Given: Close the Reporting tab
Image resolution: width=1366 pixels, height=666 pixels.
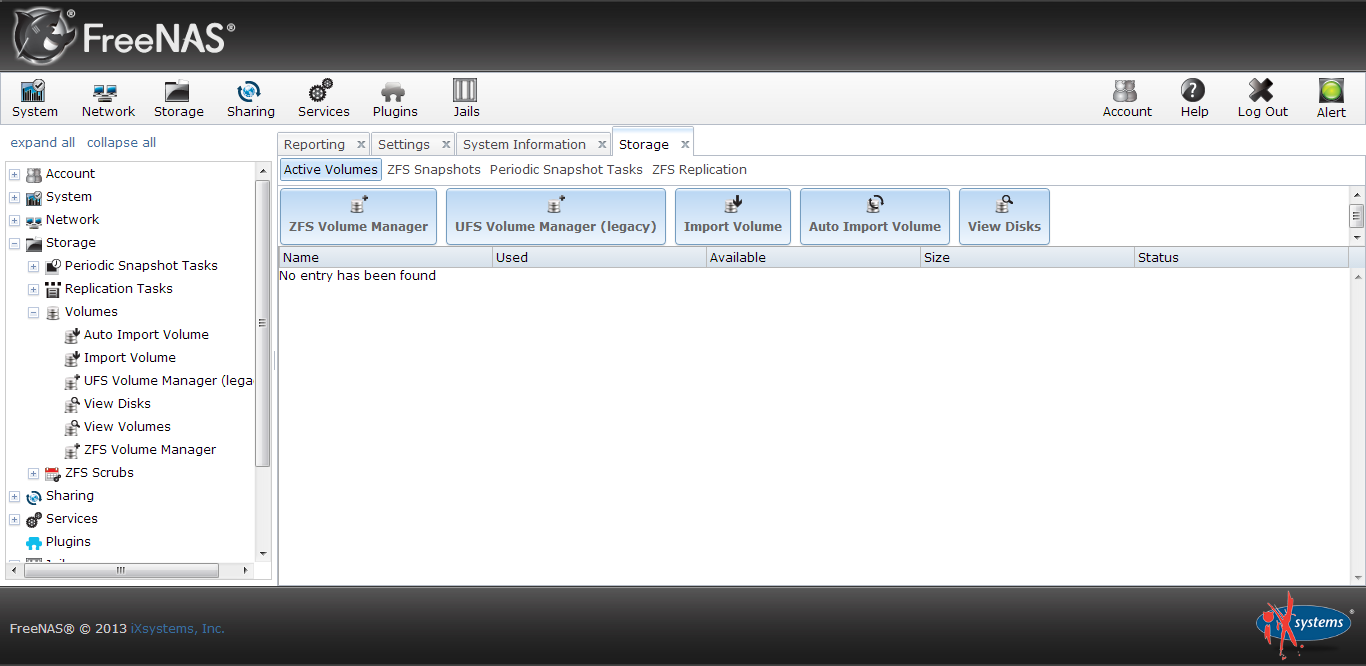Looking at the screenshot, I should tap(361, 145).
